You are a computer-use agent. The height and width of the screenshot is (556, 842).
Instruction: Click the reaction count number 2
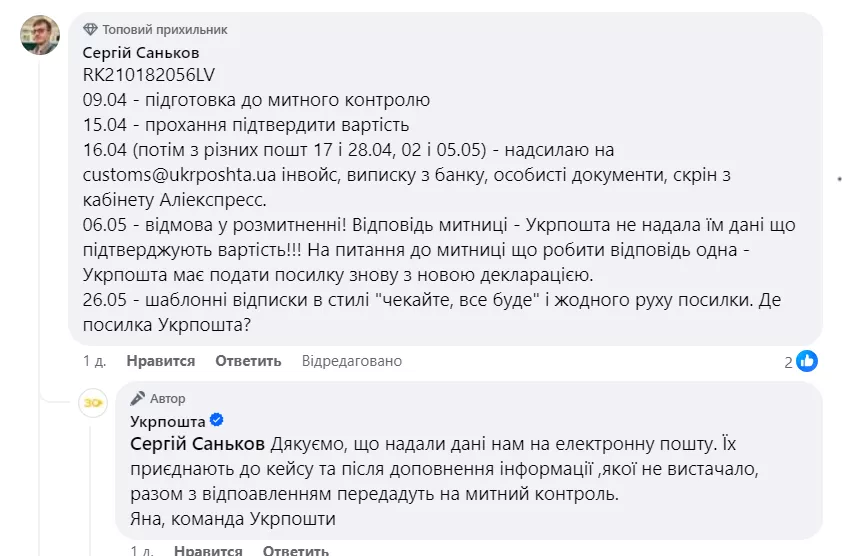pyautogui.click(x=788, y=362)
